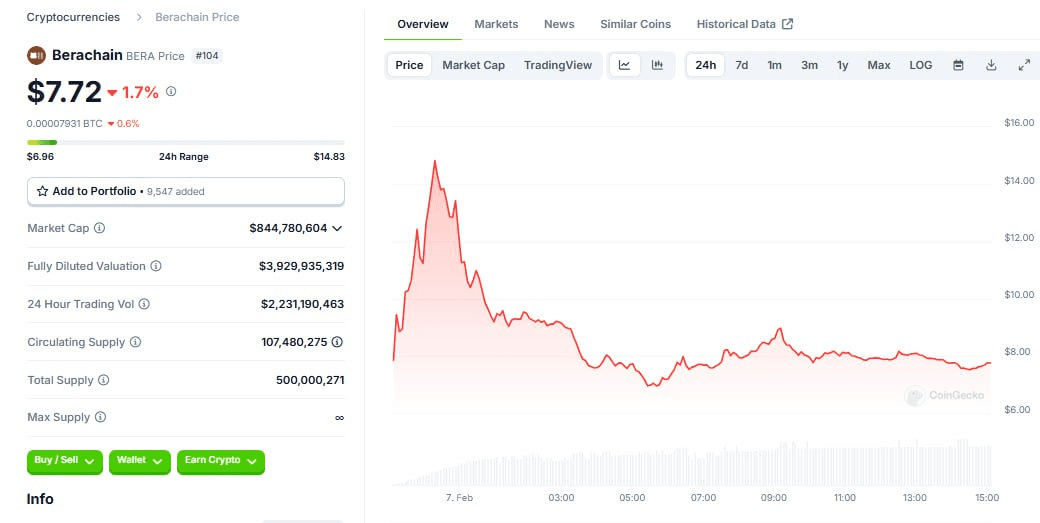Open the Buy / Sell dropdown
This screenshot has width=1040, height=523.
(x=65, y=461)
